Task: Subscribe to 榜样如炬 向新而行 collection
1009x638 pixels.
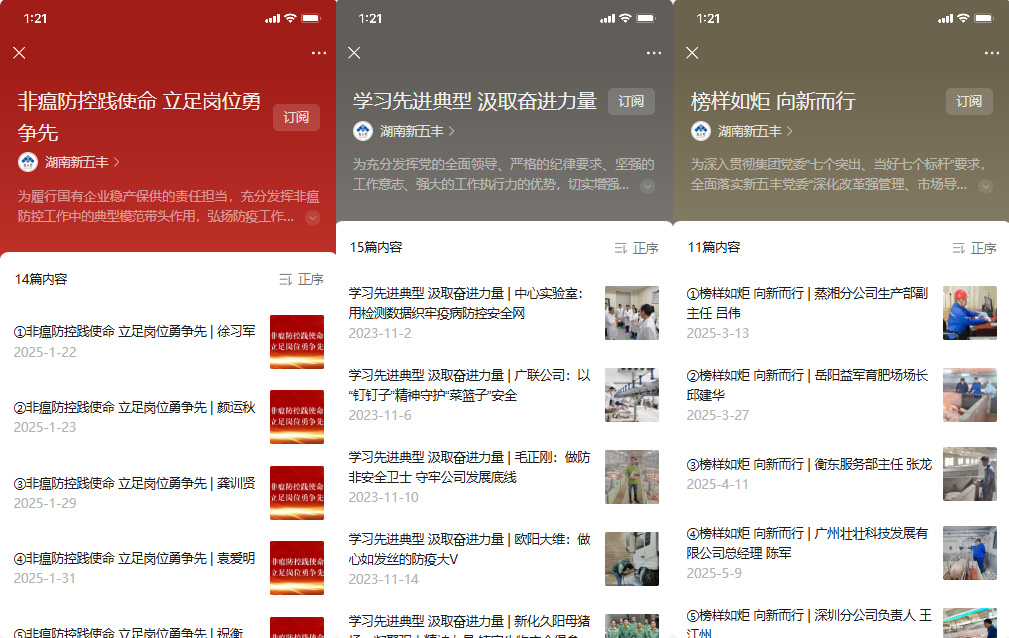Action: point(969,101)
